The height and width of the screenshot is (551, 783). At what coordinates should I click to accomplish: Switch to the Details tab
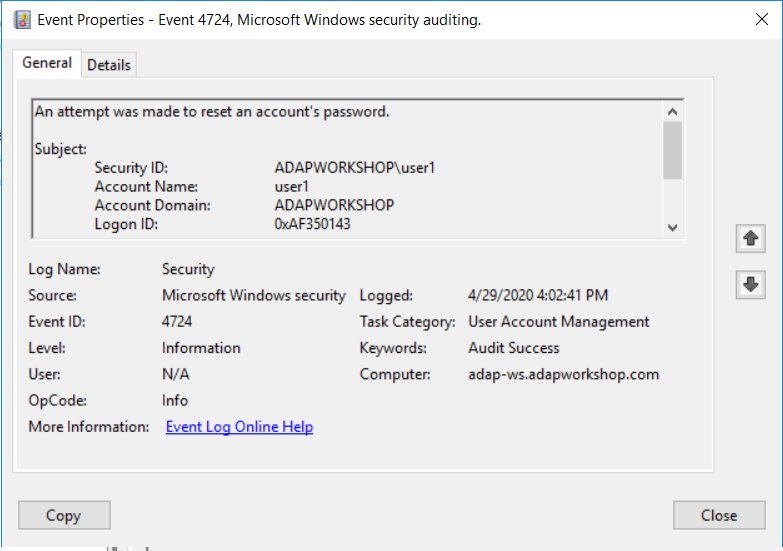pos(109,65)
